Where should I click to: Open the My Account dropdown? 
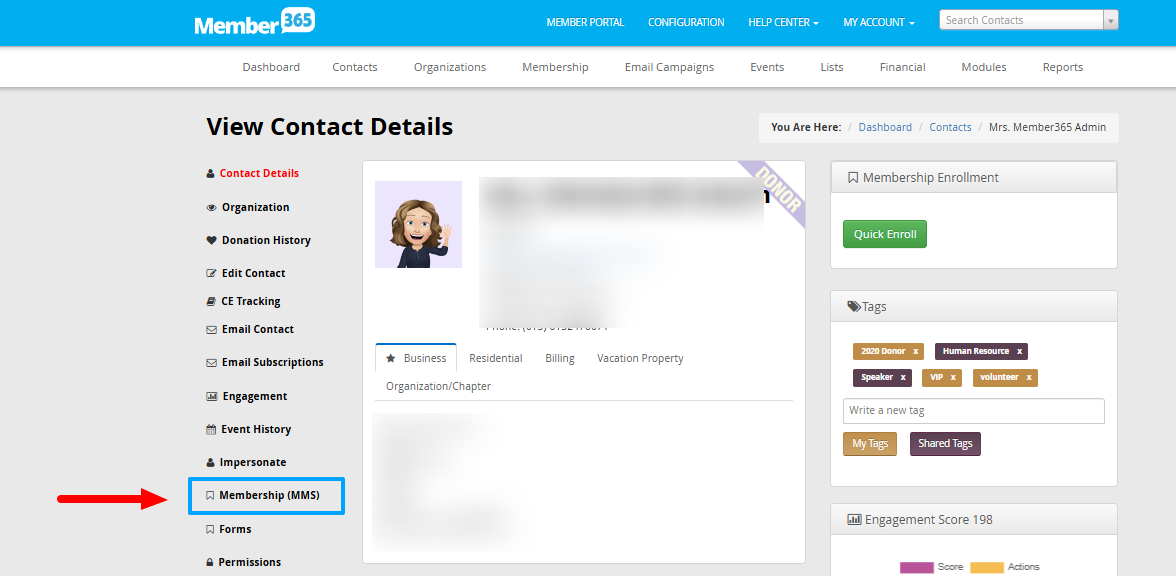click(878, 23)
